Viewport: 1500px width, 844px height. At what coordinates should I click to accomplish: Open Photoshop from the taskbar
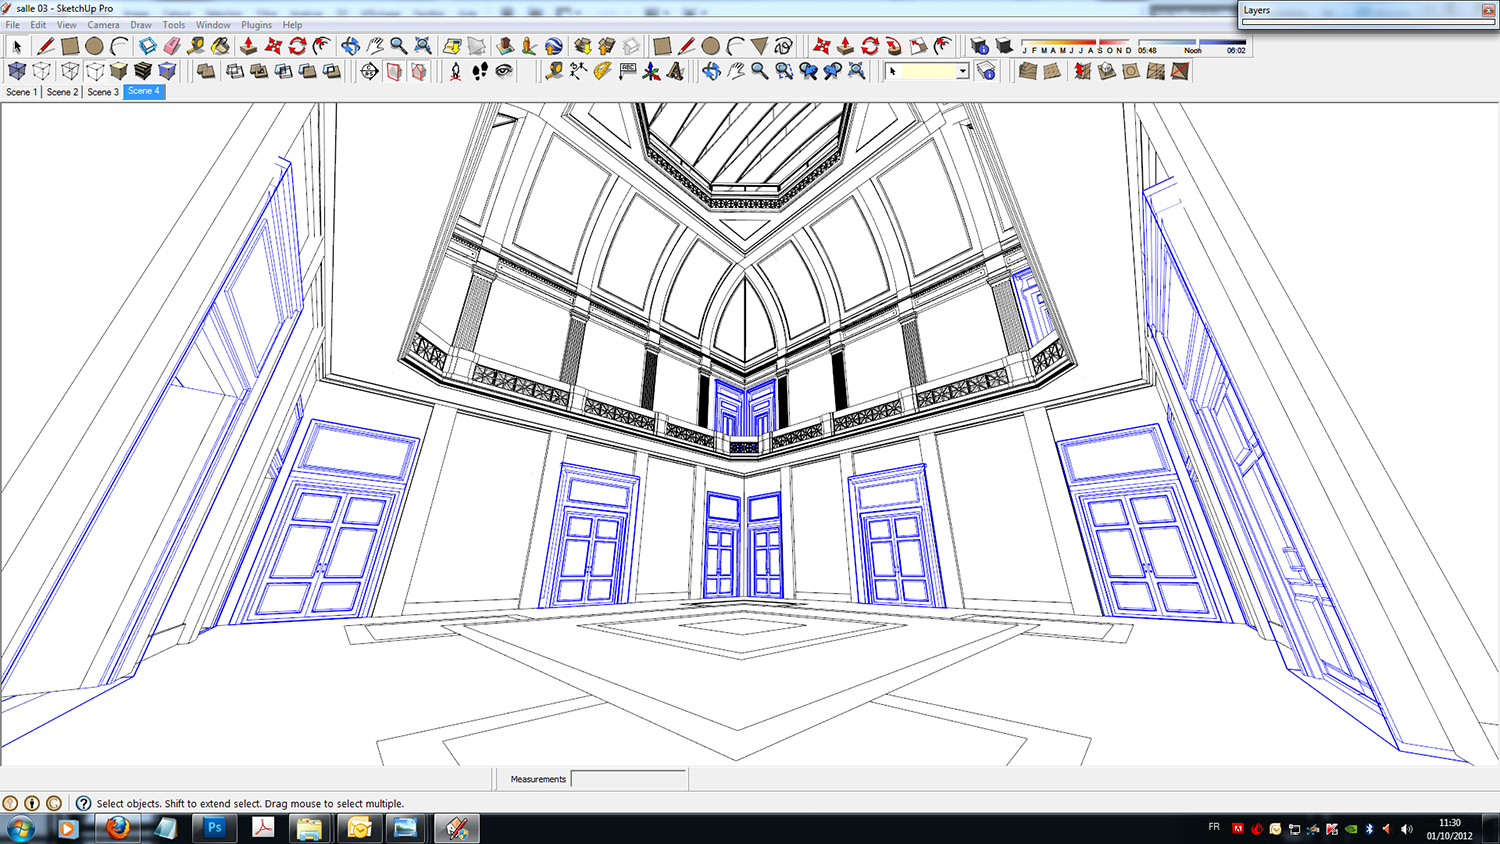click(214, 828)
